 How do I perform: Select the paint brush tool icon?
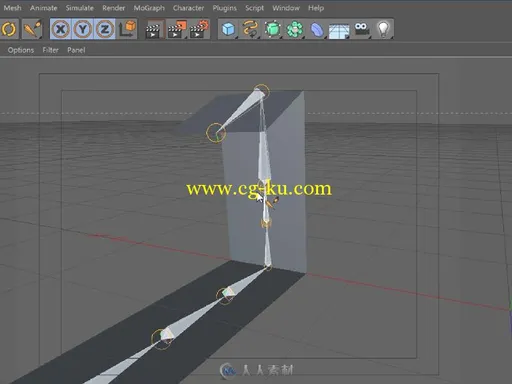32,29
